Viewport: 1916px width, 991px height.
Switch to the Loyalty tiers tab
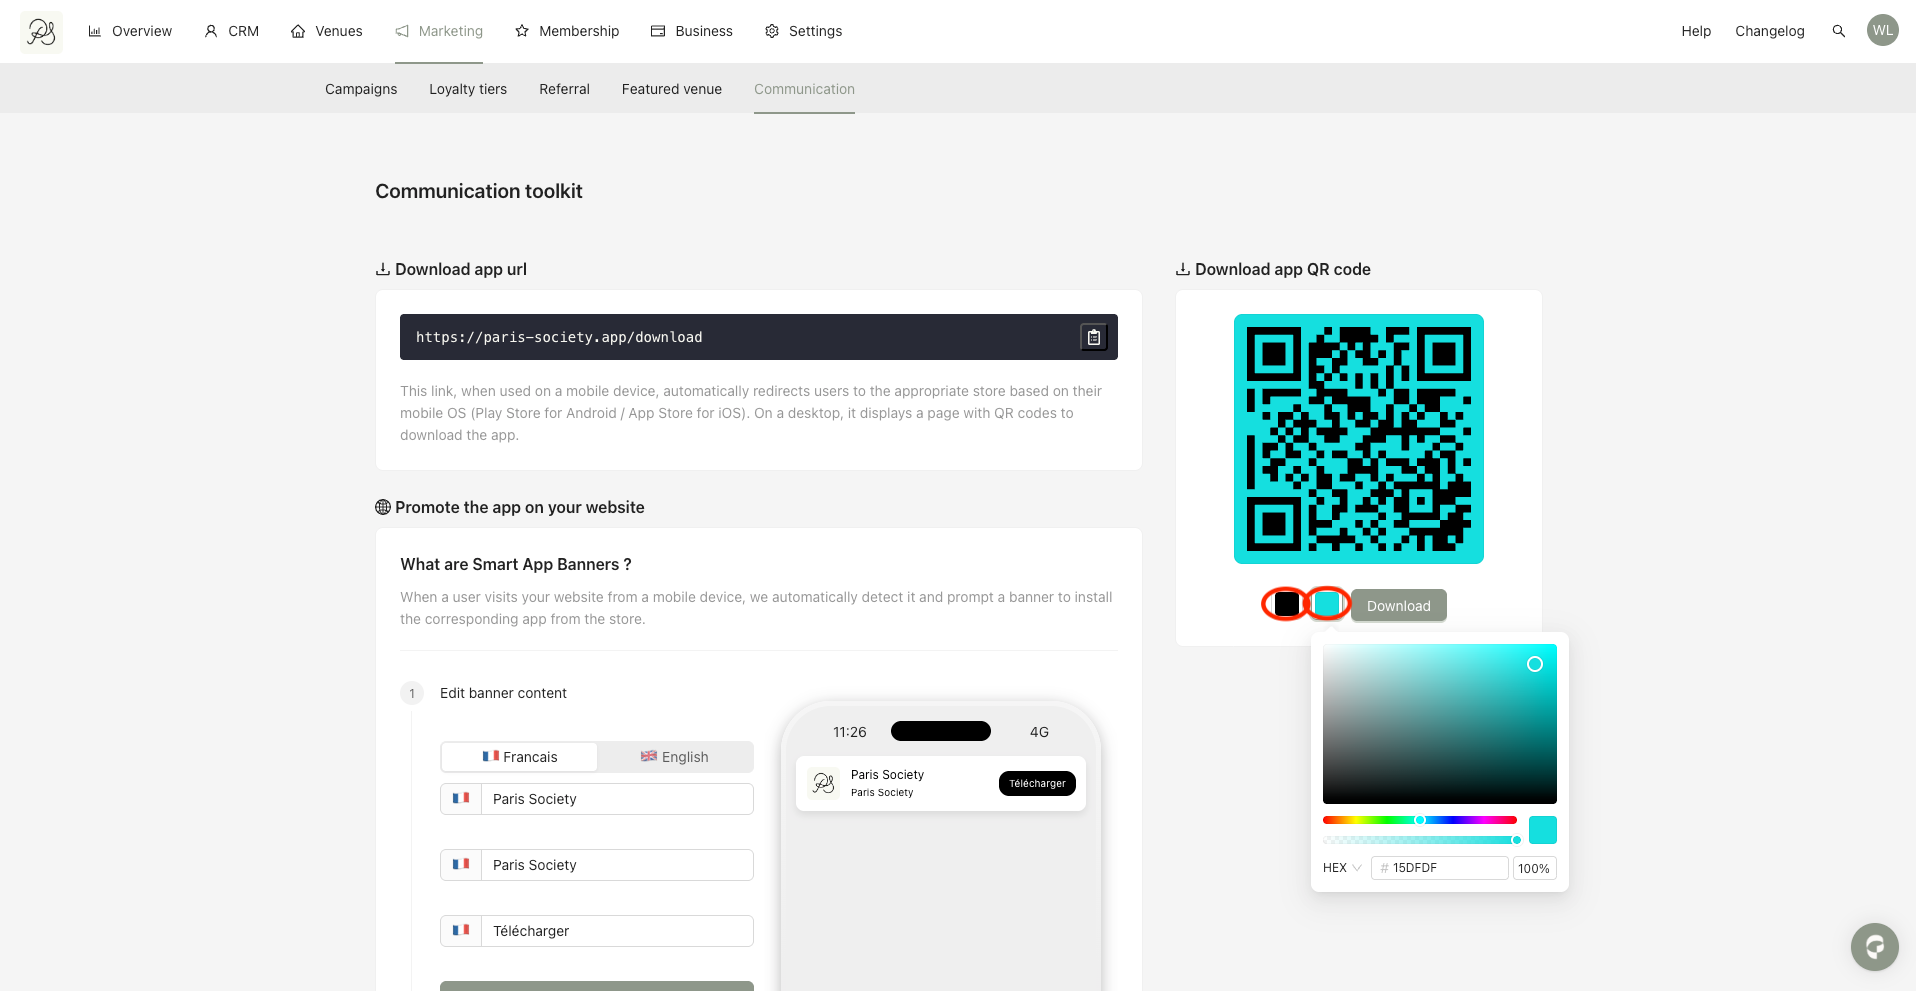point(468,89)
